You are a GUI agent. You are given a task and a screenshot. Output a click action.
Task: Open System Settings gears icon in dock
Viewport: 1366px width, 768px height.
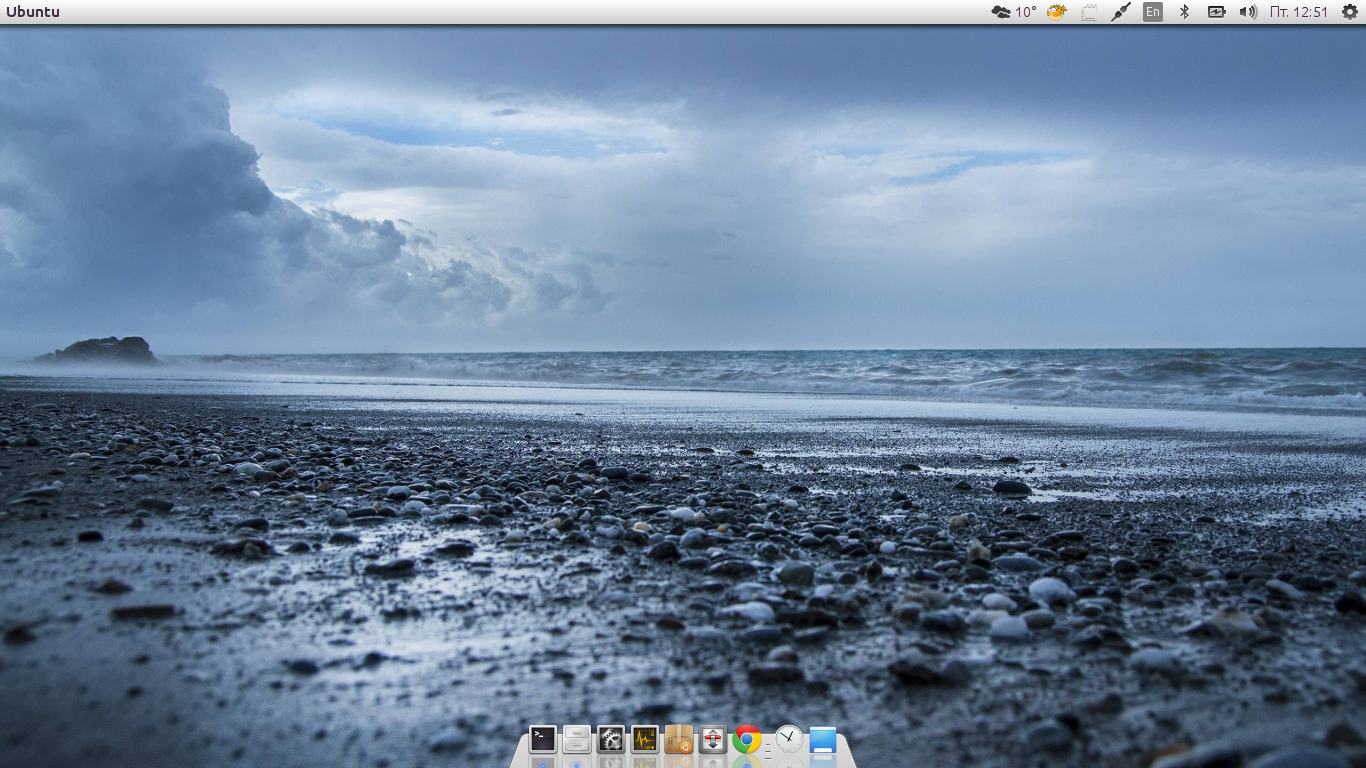(611, 739)
